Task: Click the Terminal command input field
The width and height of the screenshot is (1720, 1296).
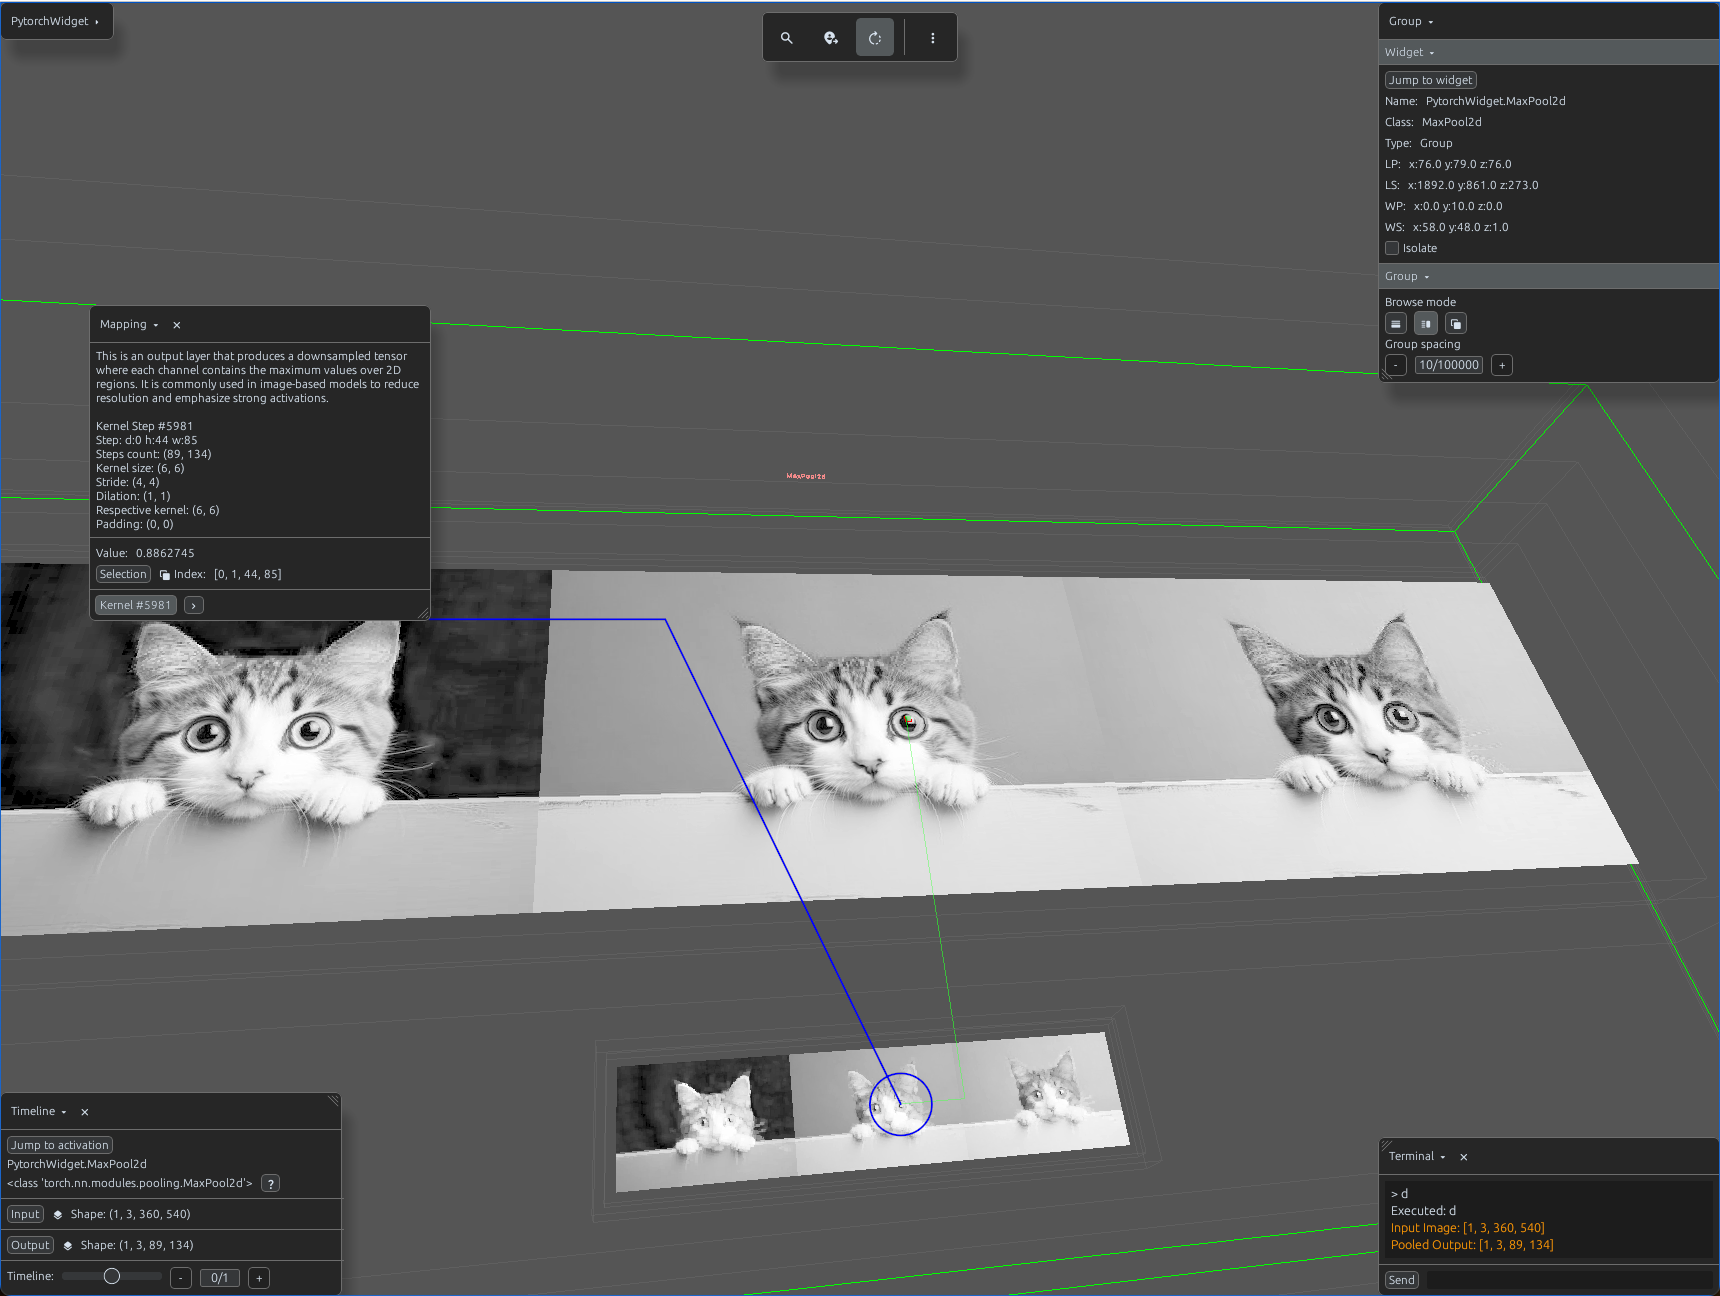Action: [x=1569, y=1280]
